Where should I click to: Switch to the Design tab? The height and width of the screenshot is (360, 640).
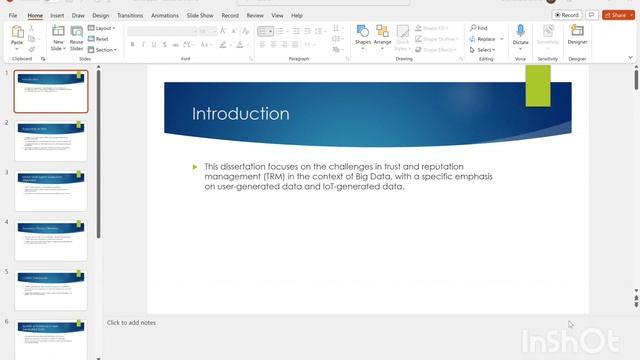tap(100, 16)
